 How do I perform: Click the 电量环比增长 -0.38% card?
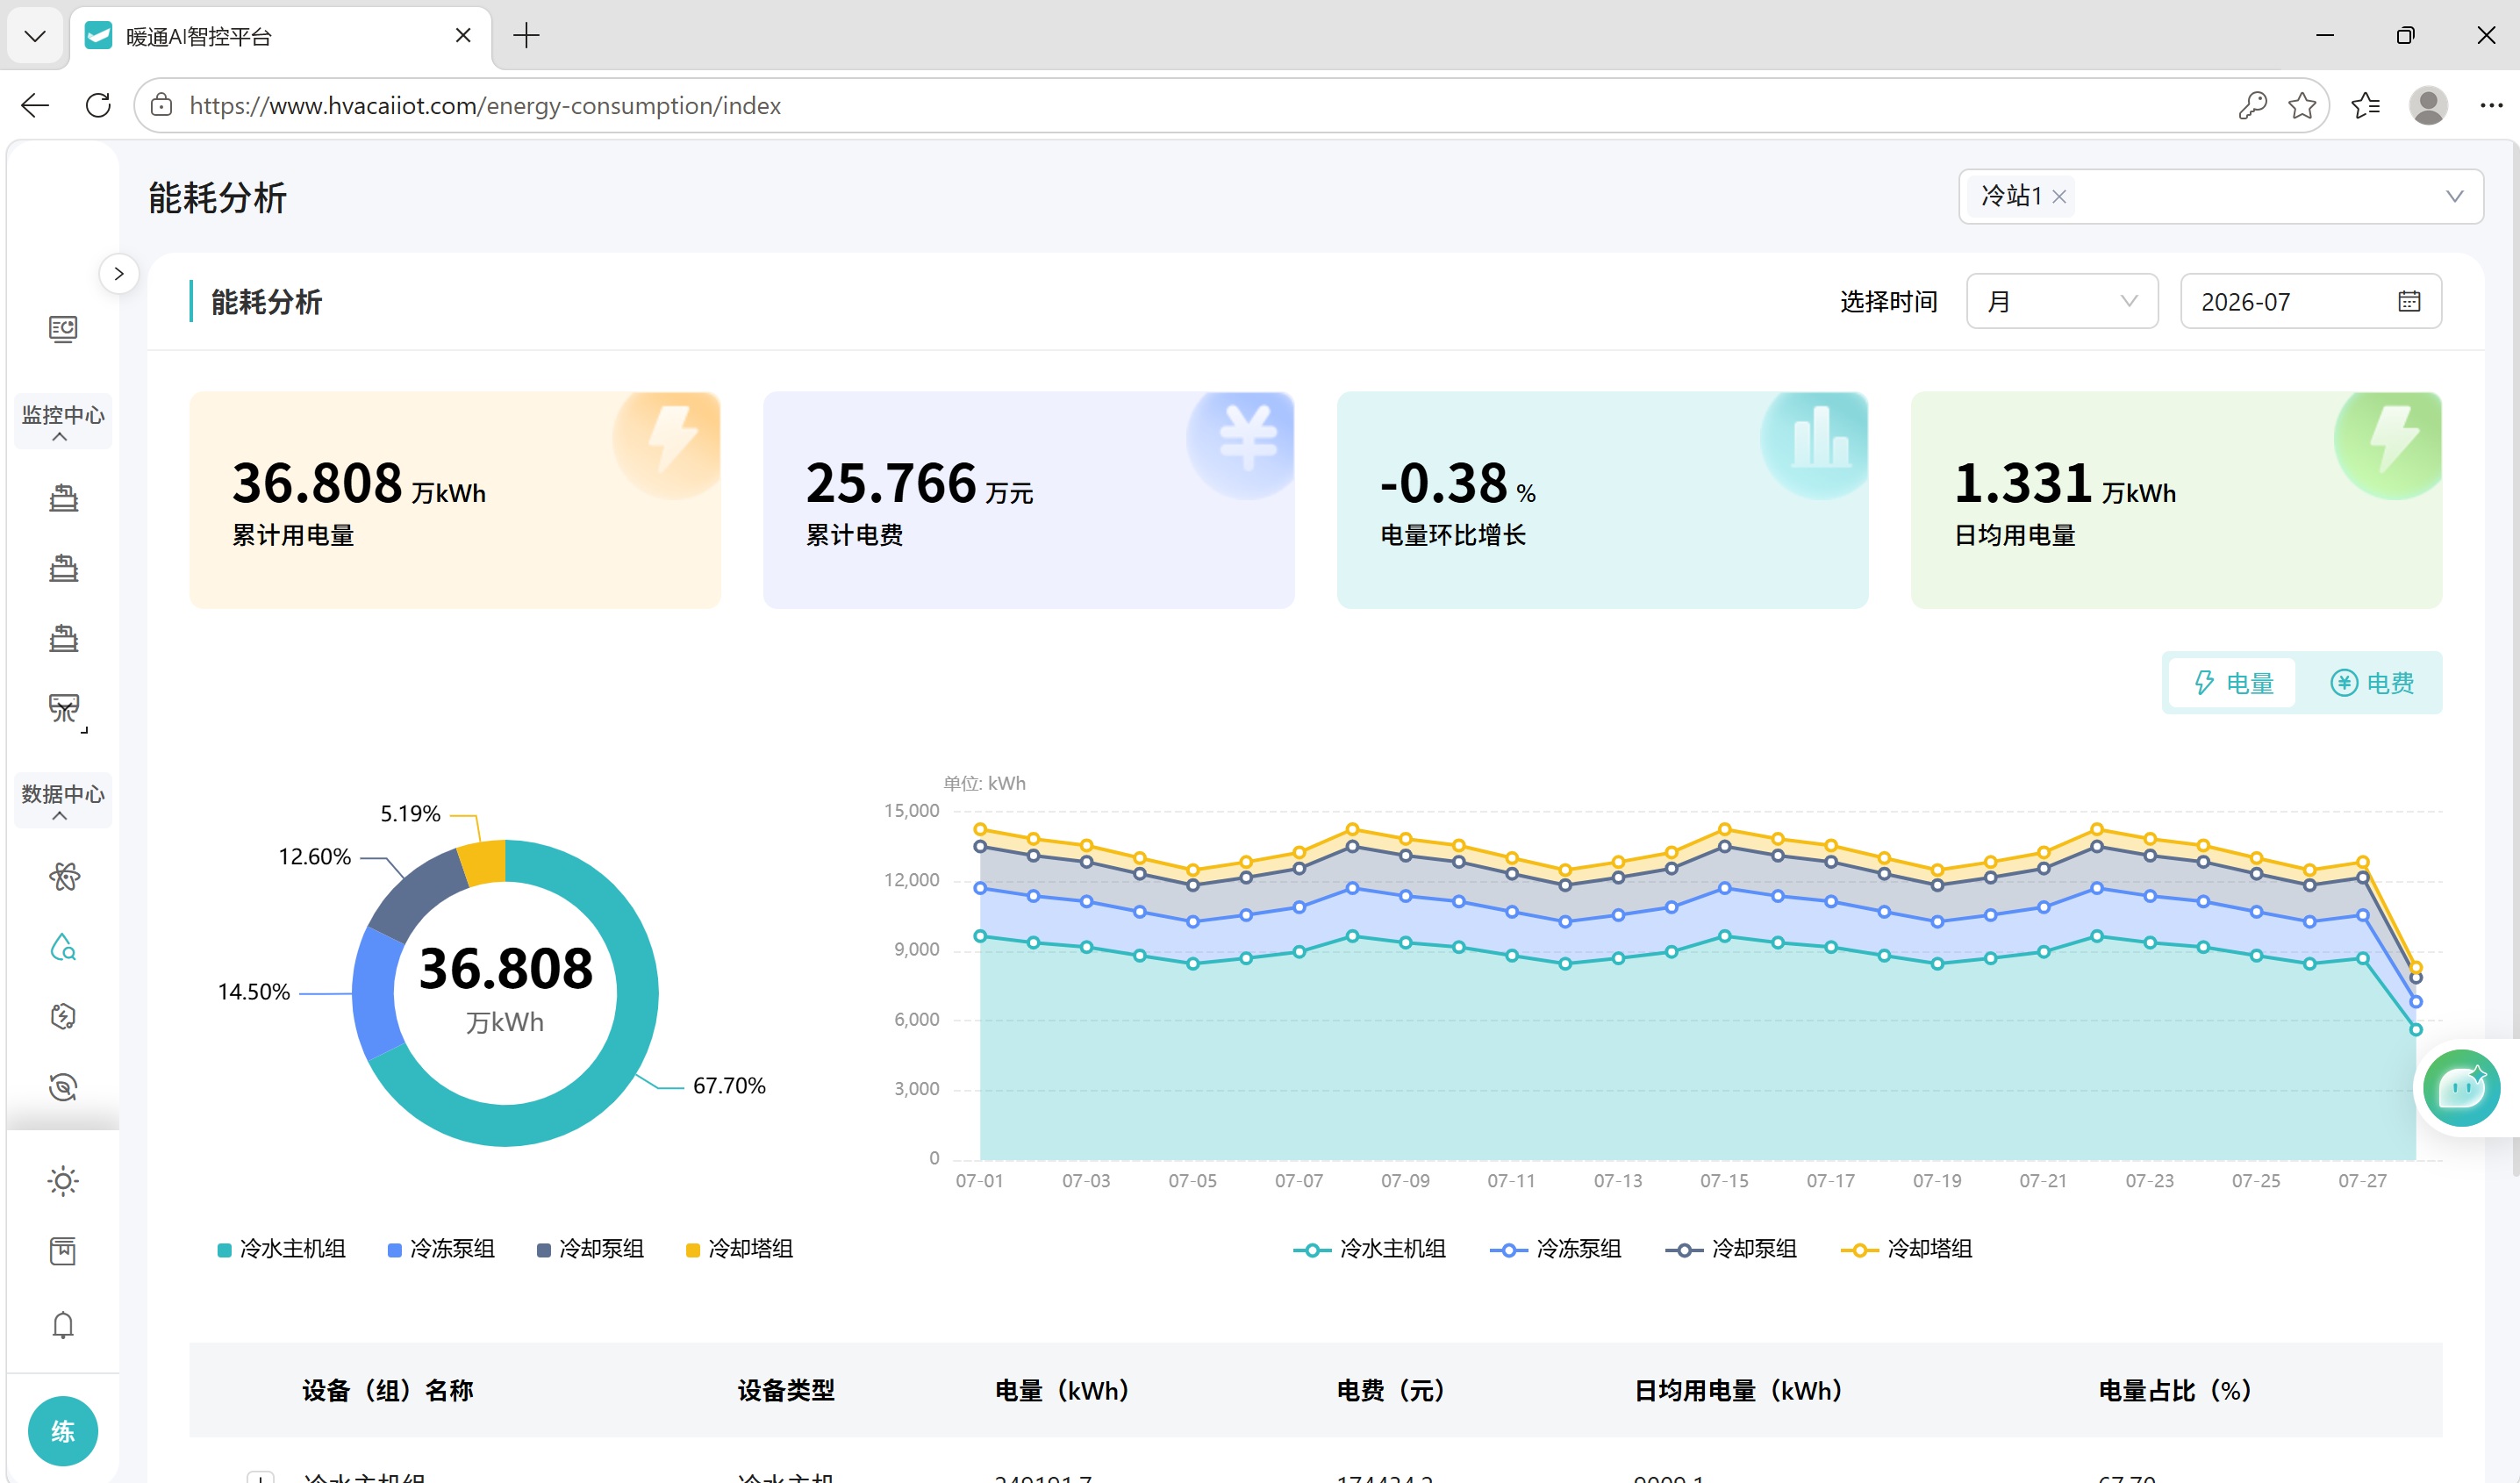click(x=1602, y=500)
